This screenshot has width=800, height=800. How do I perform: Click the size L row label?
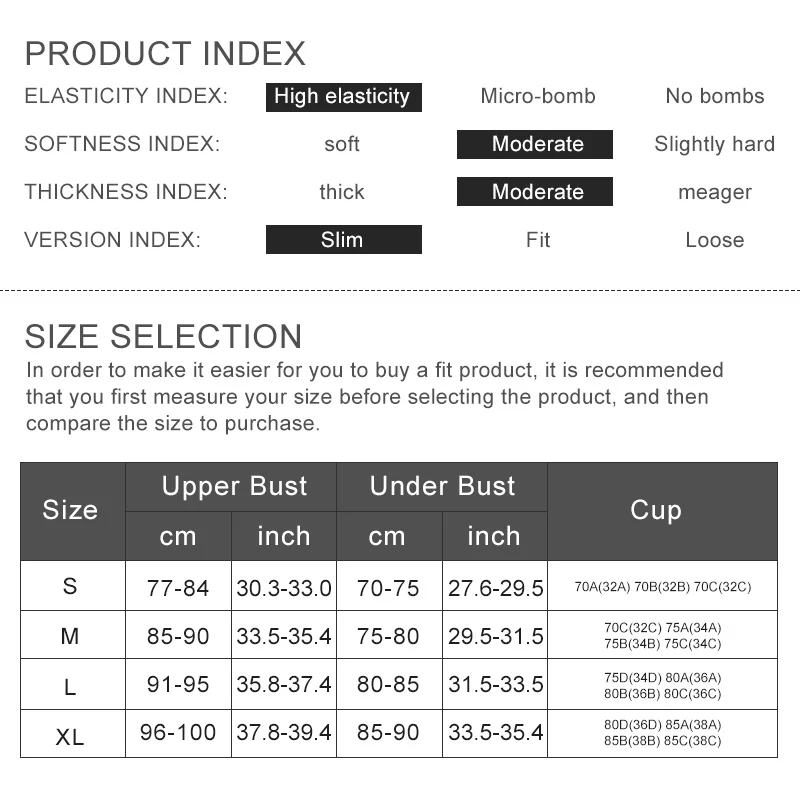[70, 685]
